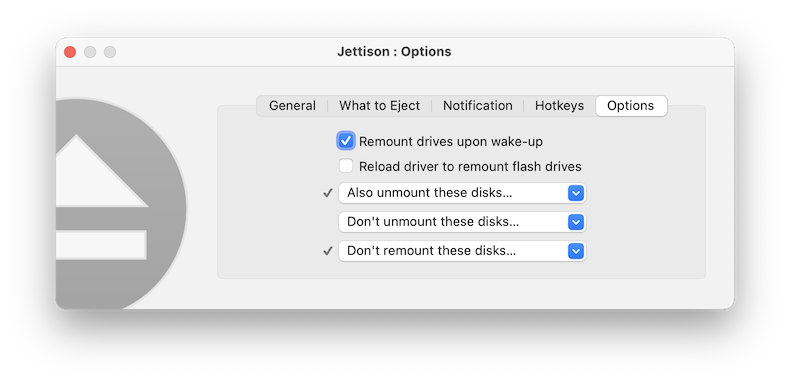Click checkmark beside Don't remount these disks
The image size is (790, 383).
328,251
